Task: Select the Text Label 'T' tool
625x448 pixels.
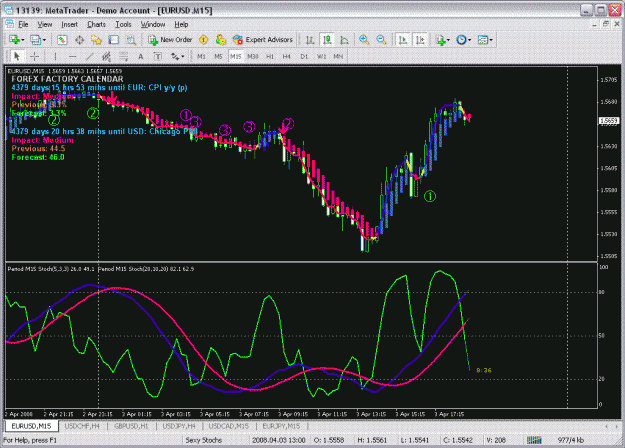Action: [158, 57]
